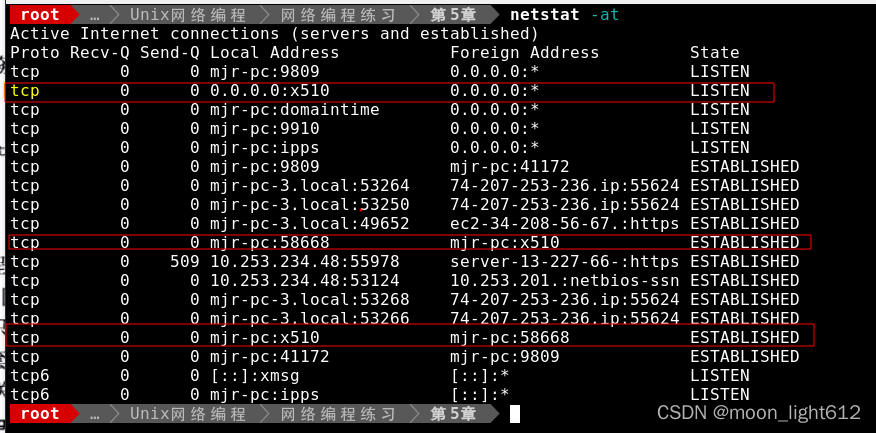Click the "netstat -at" command text
The image size is (876, 433).
(x=564, y=14)
